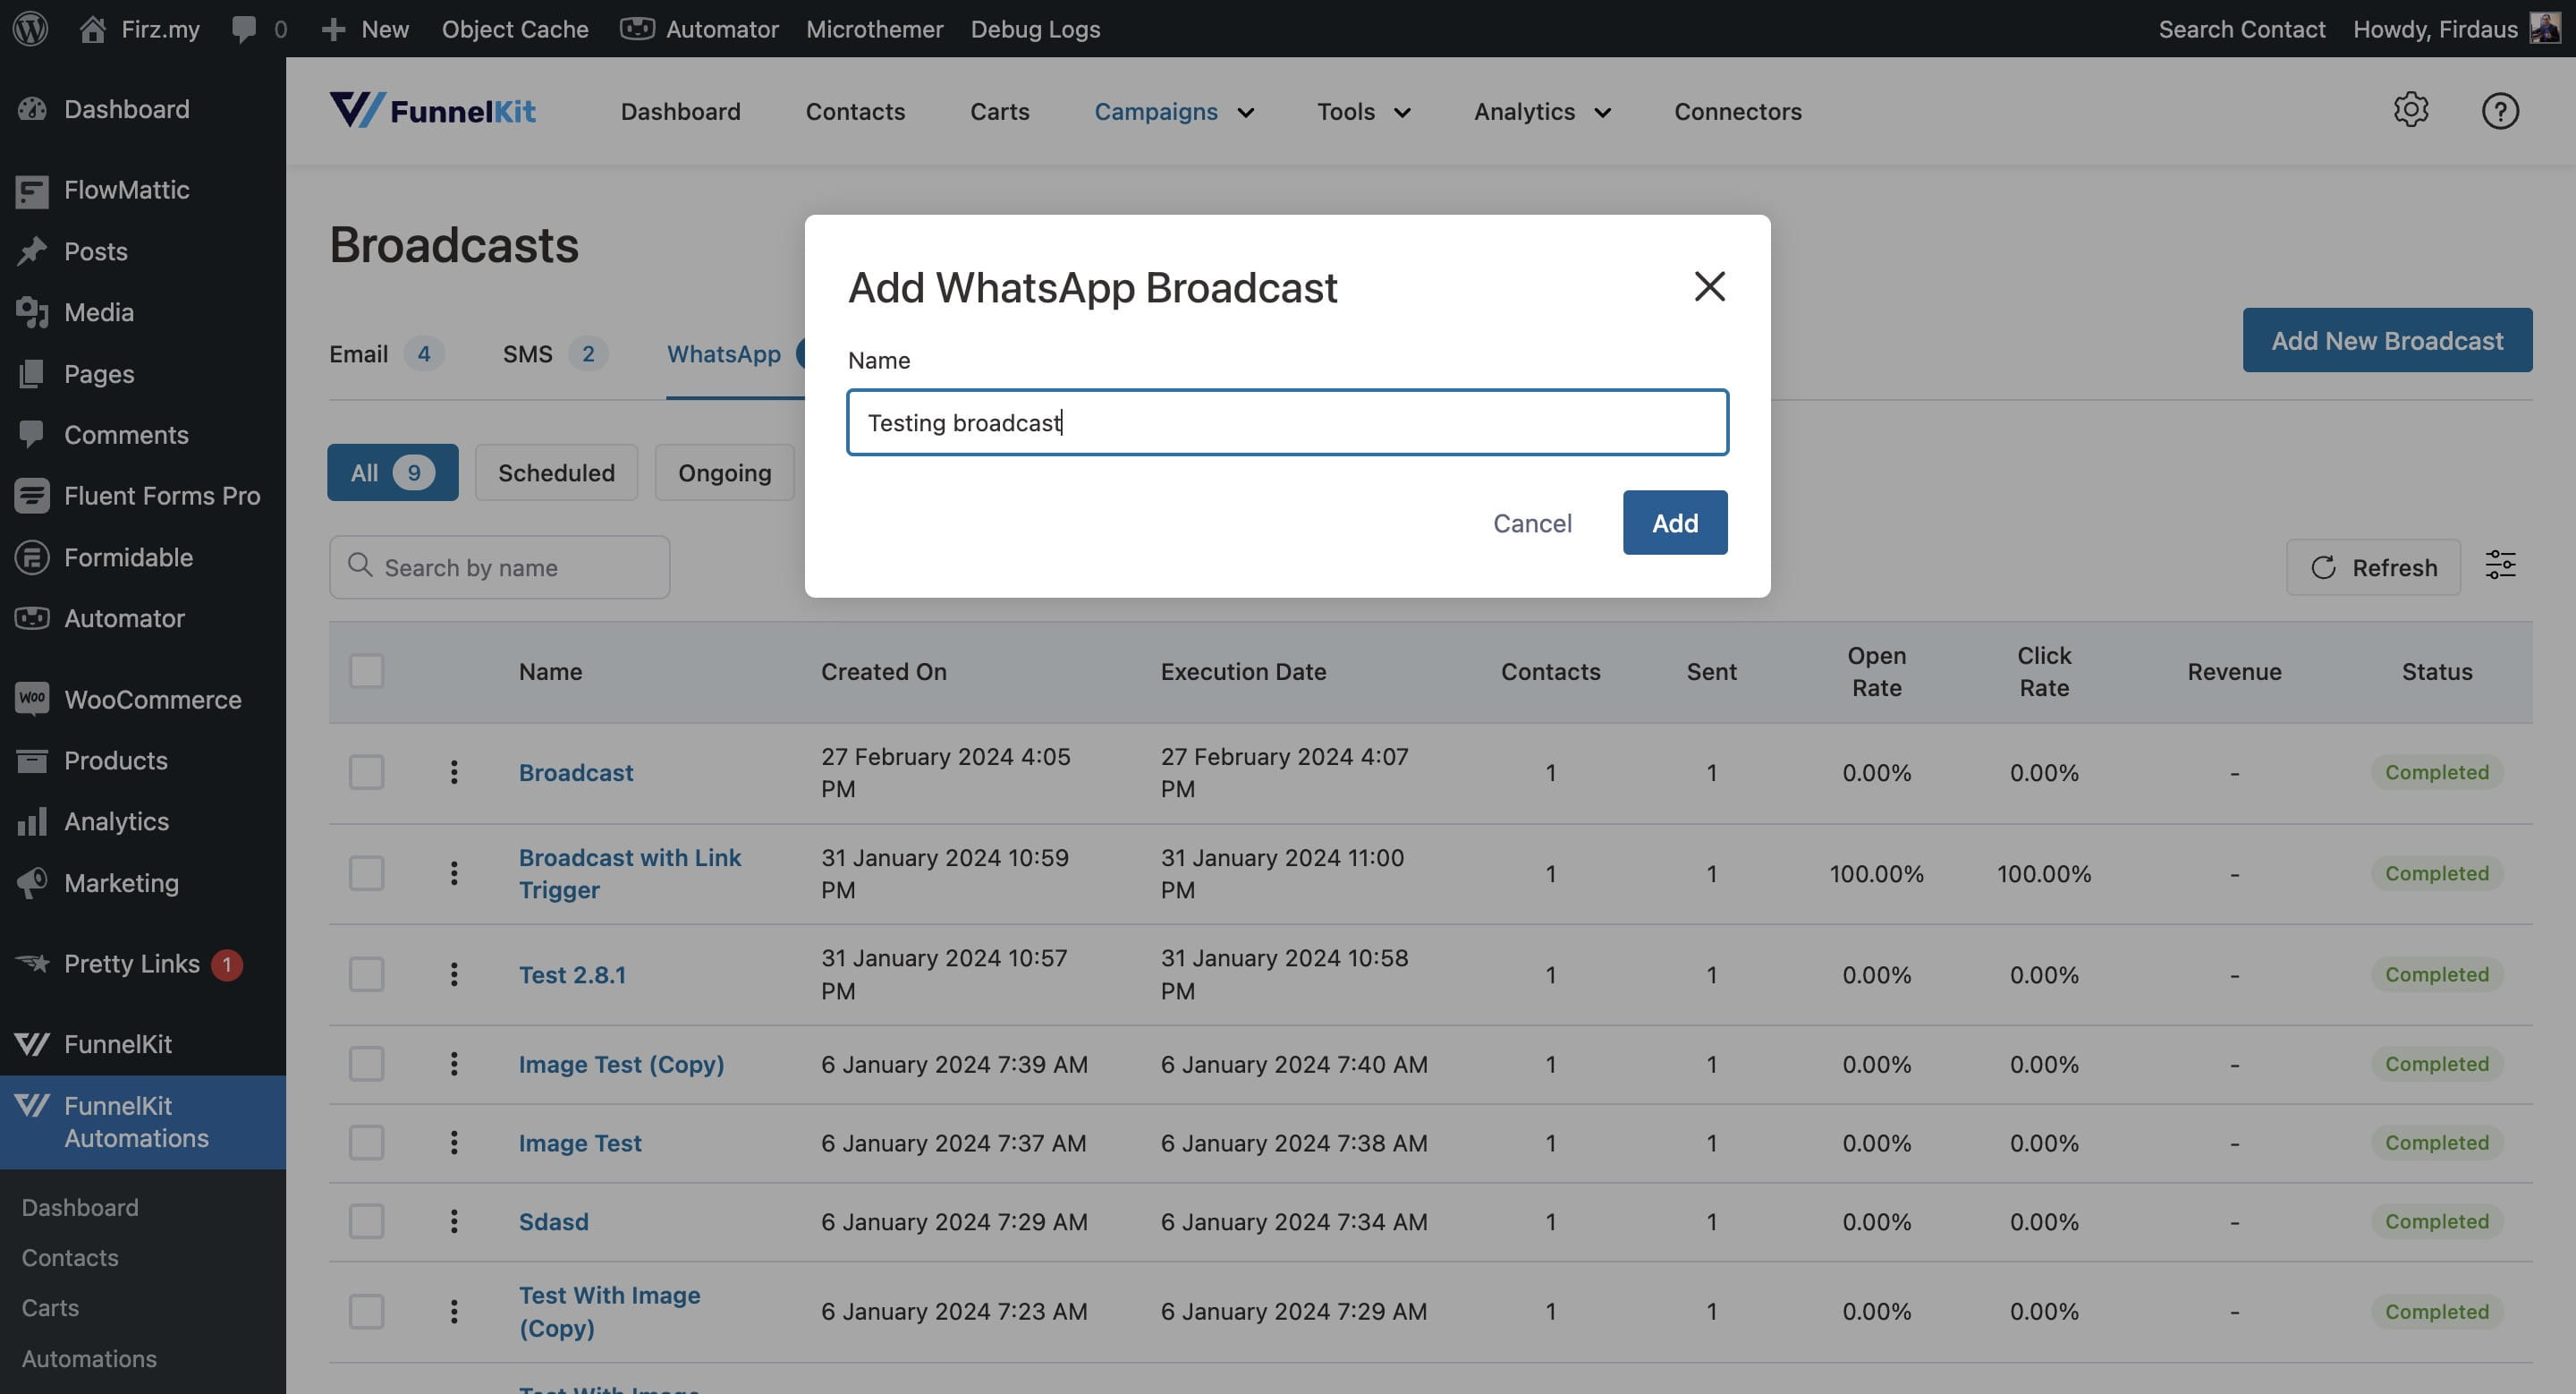Refresh the broadcasts list
The width and height of the screenshot is (2576, 1394).
tap(2373, 567)
